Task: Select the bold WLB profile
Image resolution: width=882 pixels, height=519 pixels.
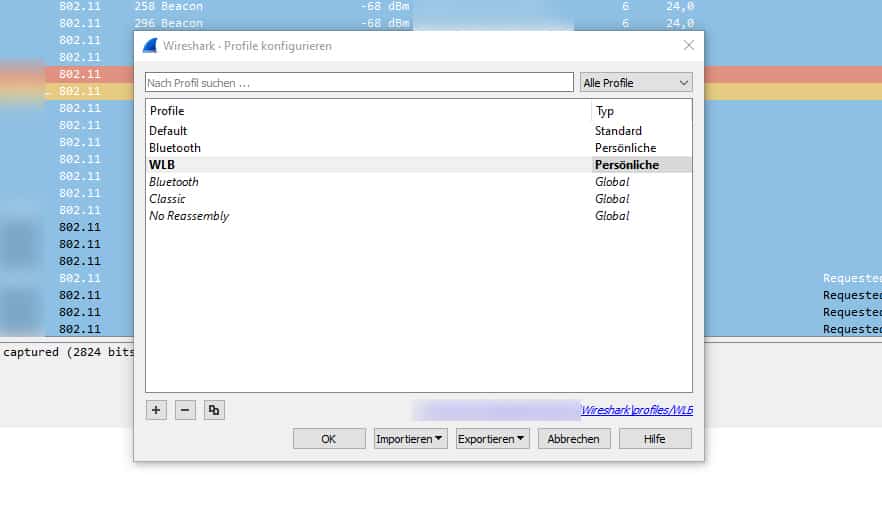Action: (418, 165)
